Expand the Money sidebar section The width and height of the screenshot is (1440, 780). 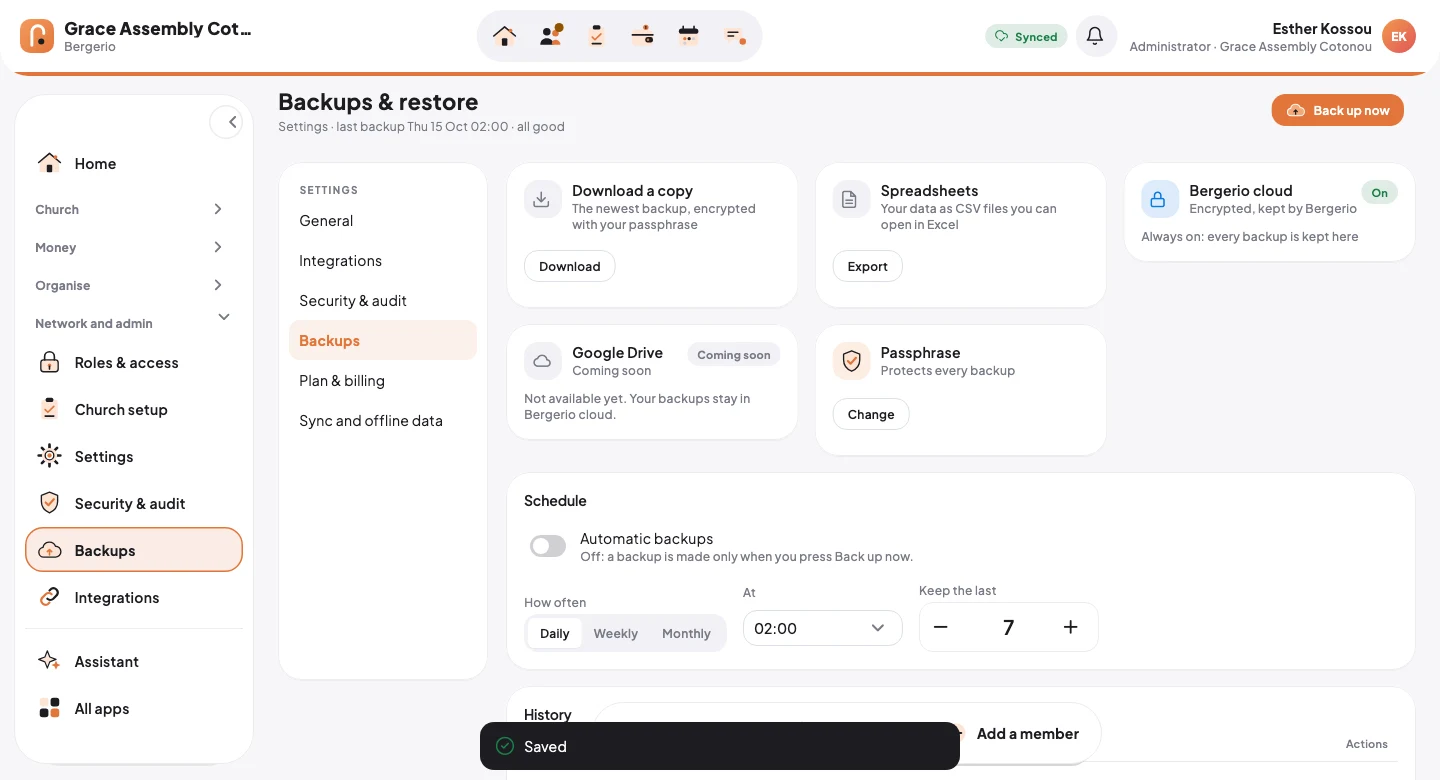[x=134, y=248]
